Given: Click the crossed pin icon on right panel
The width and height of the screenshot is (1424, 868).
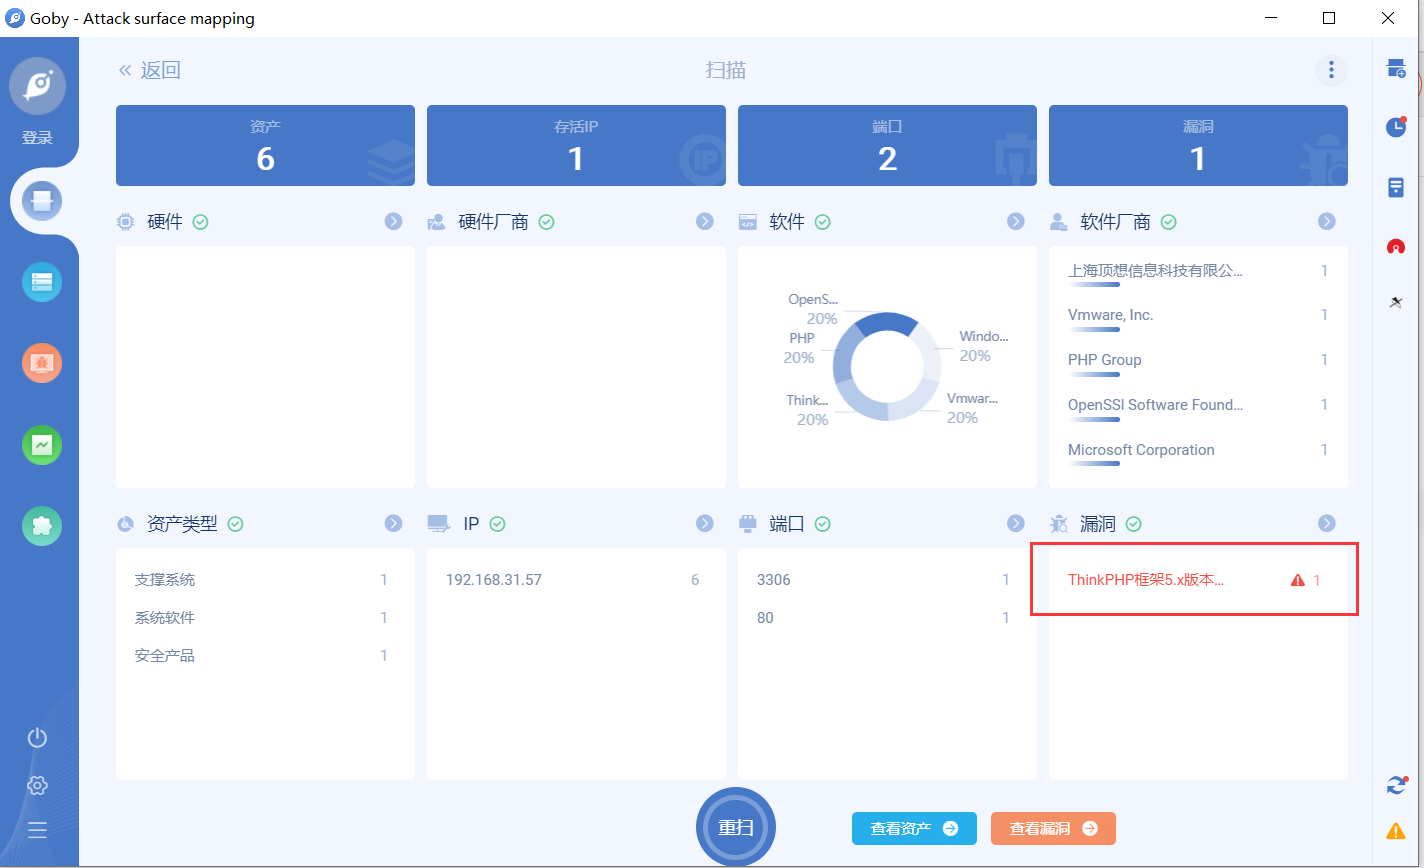Looking at the screenshot, I should (1396, 302).
